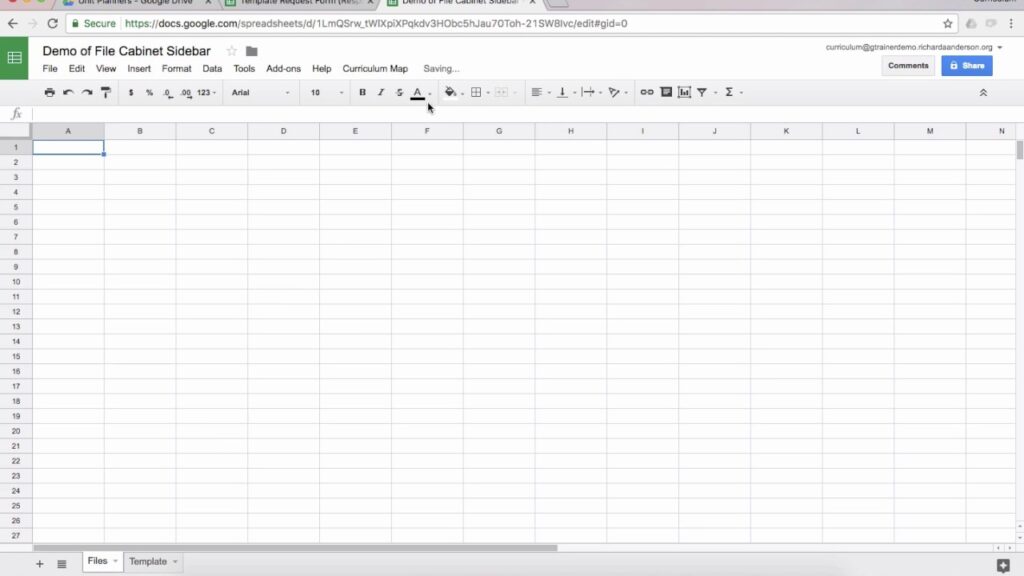Screen dimensions: 1024x576
Task: Toggle strikethrough formatting
Action: [x=399, y=92]
